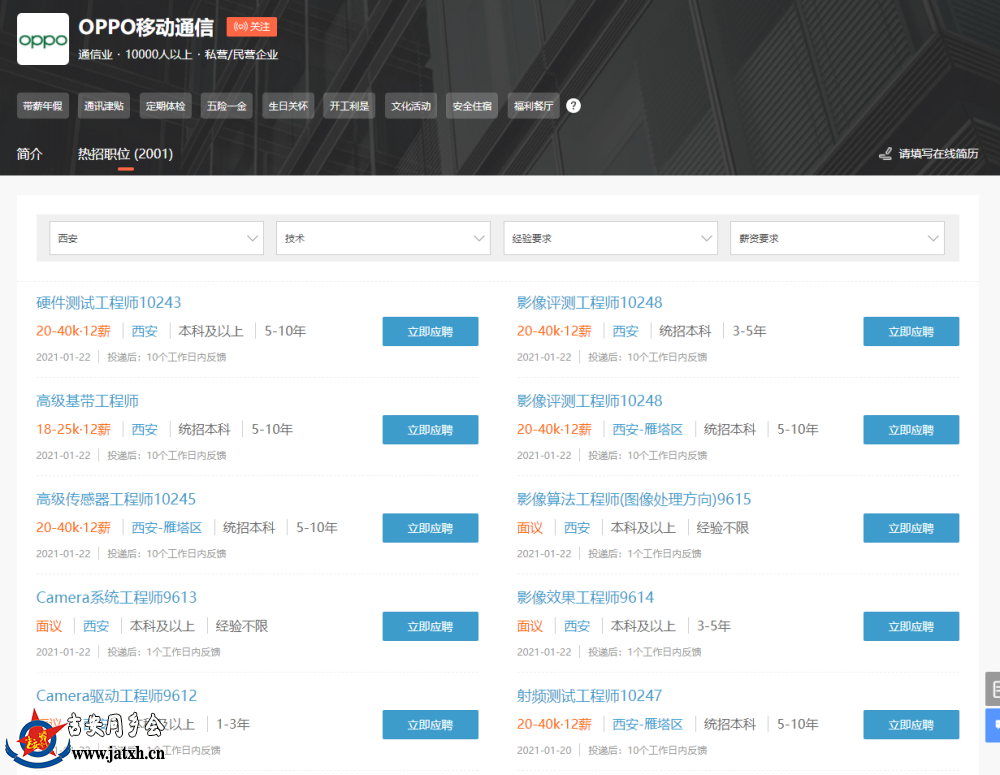The width and height of the screenshot is (1000, 775).
Task: Open 影像评测工程师10248 job in 西安-雁塔区
Action: (589, 401)
